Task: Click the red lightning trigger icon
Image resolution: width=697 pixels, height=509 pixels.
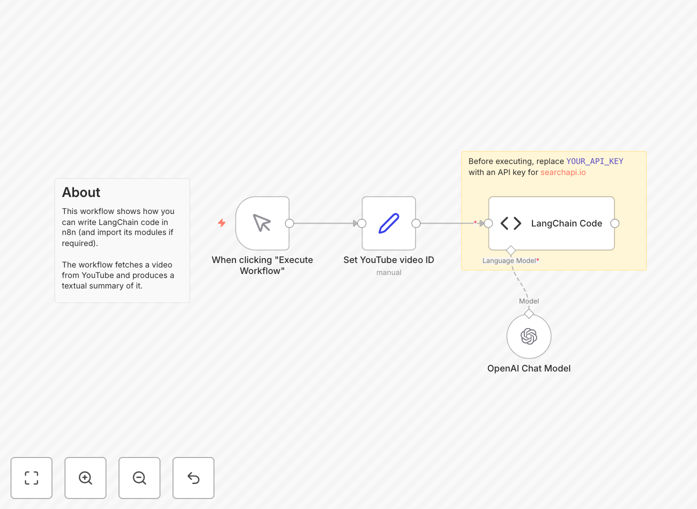Action: click(x=222, y=223)
